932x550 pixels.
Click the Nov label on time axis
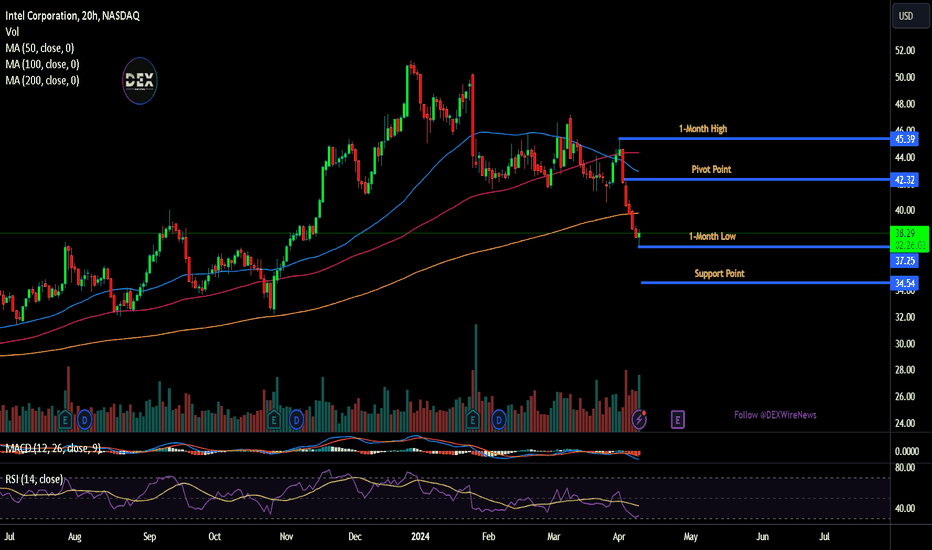coord(286,537)
